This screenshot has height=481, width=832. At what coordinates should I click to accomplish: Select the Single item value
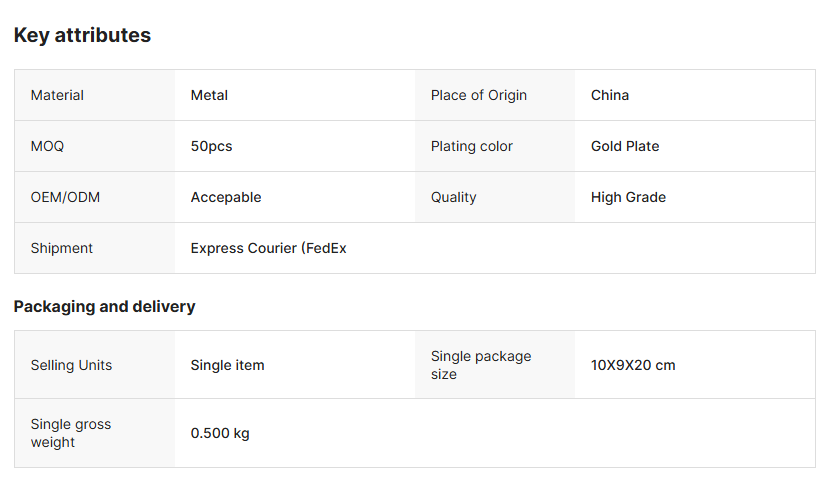(227, 365)
